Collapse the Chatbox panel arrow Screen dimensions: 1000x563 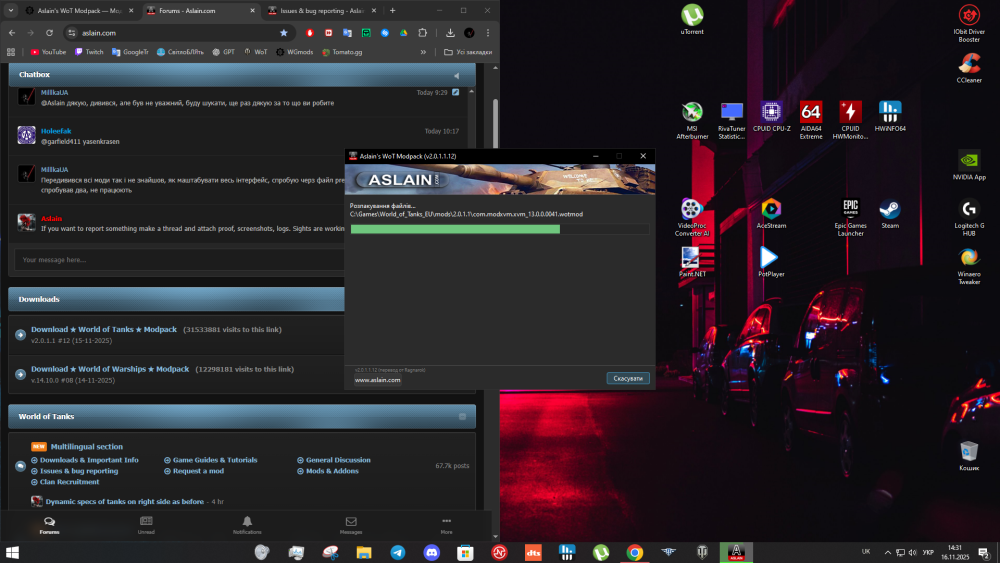[x=457, y=75]
